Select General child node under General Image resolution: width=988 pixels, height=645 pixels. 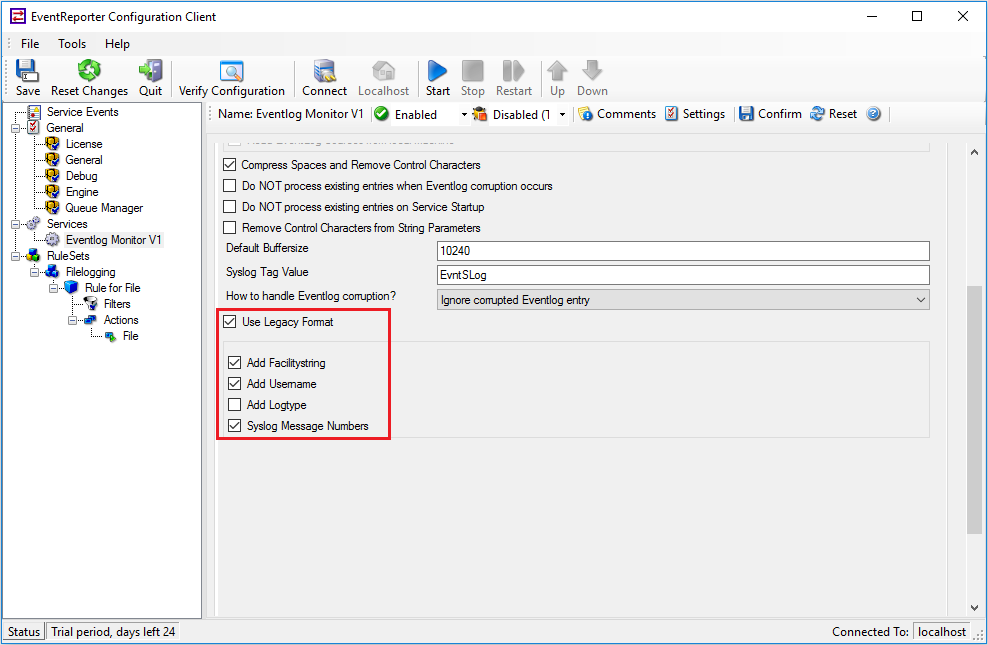[84, 160]
